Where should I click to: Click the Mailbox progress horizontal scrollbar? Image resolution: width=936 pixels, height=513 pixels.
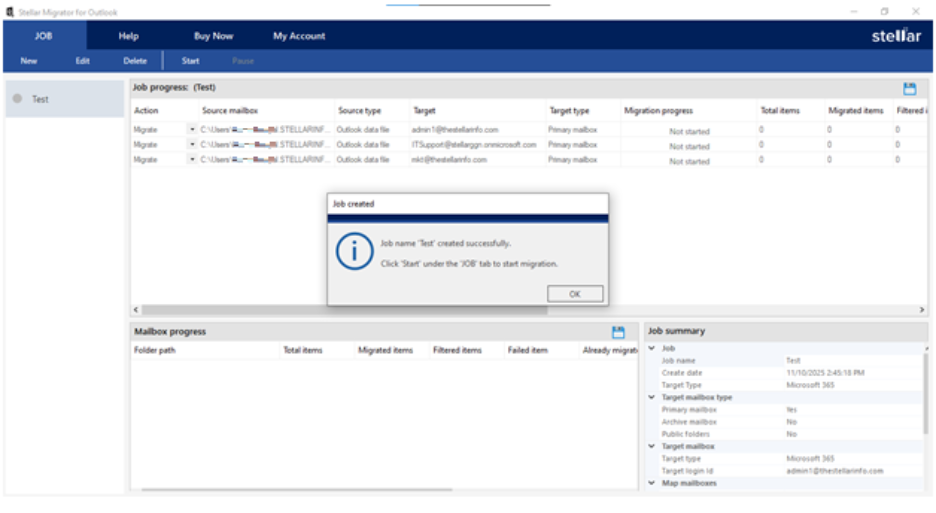(x=297, y=490)
